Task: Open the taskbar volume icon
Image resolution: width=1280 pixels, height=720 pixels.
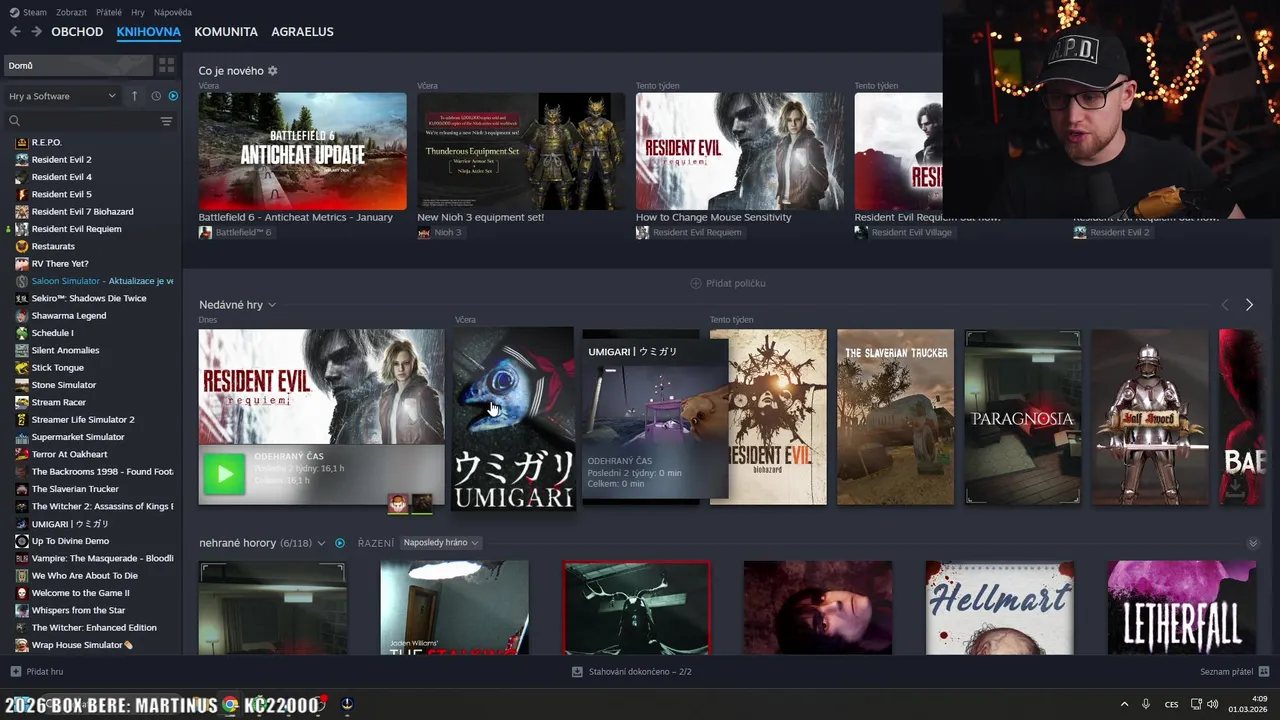Action: (x=1213, y=704)
